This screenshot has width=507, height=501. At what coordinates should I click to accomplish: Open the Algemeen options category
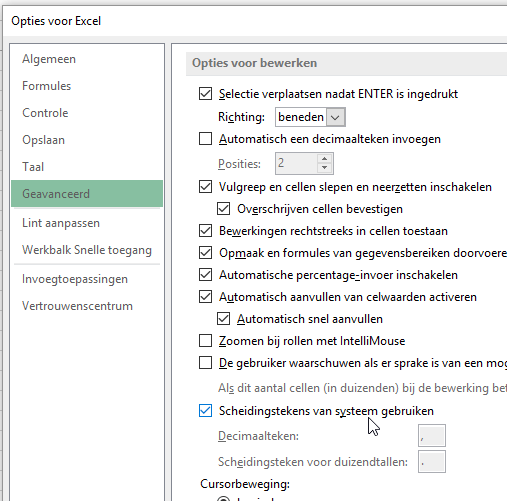[x=49, y=59]
